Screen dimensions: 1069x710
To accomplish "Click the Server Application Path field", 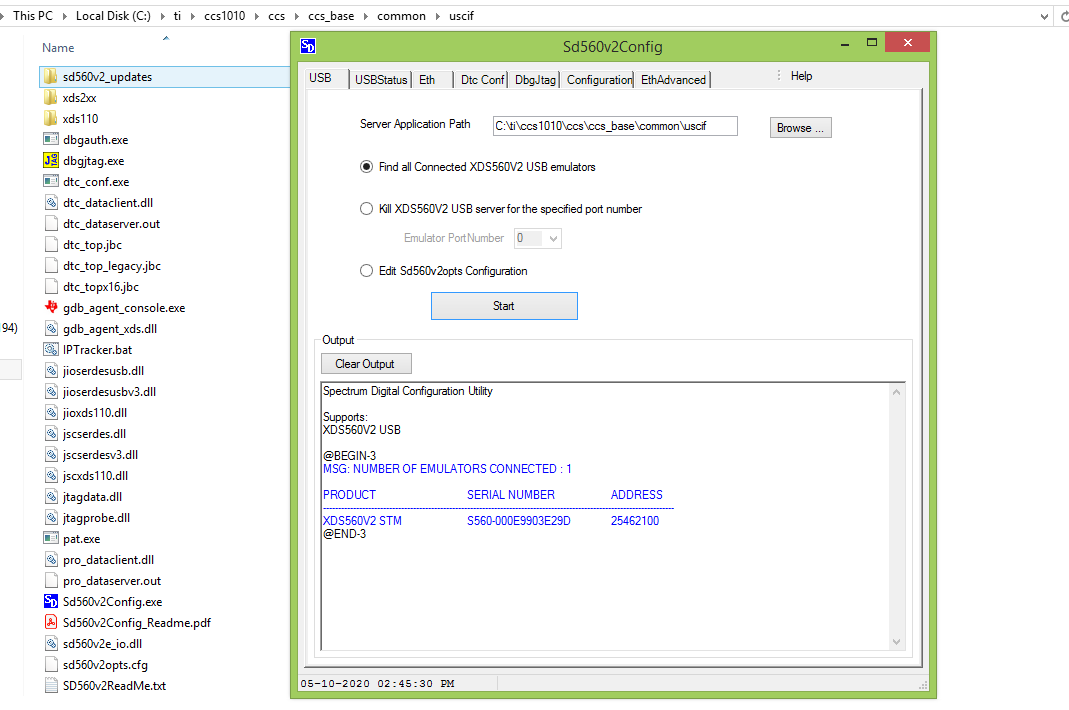I will [x=615, y=126].
